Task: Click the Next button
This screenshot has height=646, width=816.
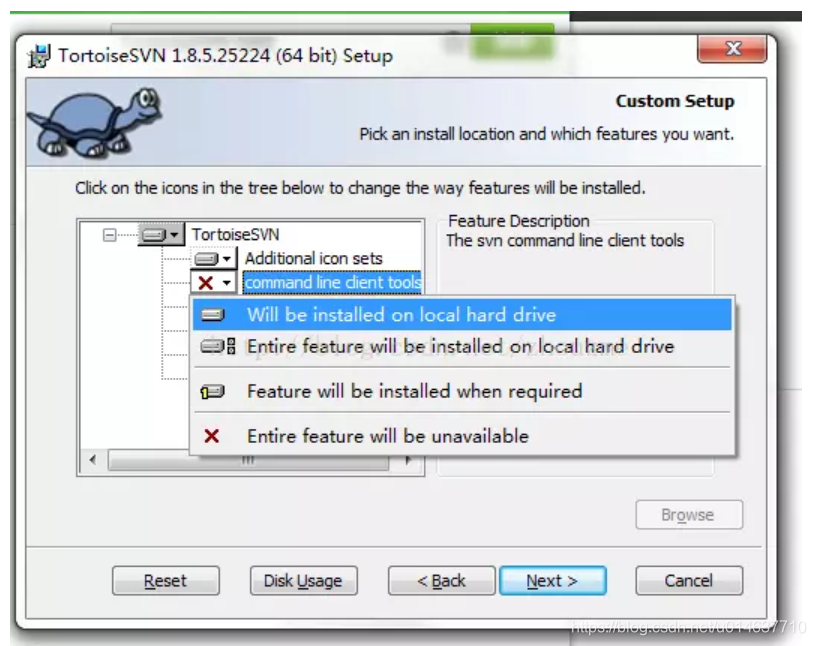Action: (x=552, y=580)
